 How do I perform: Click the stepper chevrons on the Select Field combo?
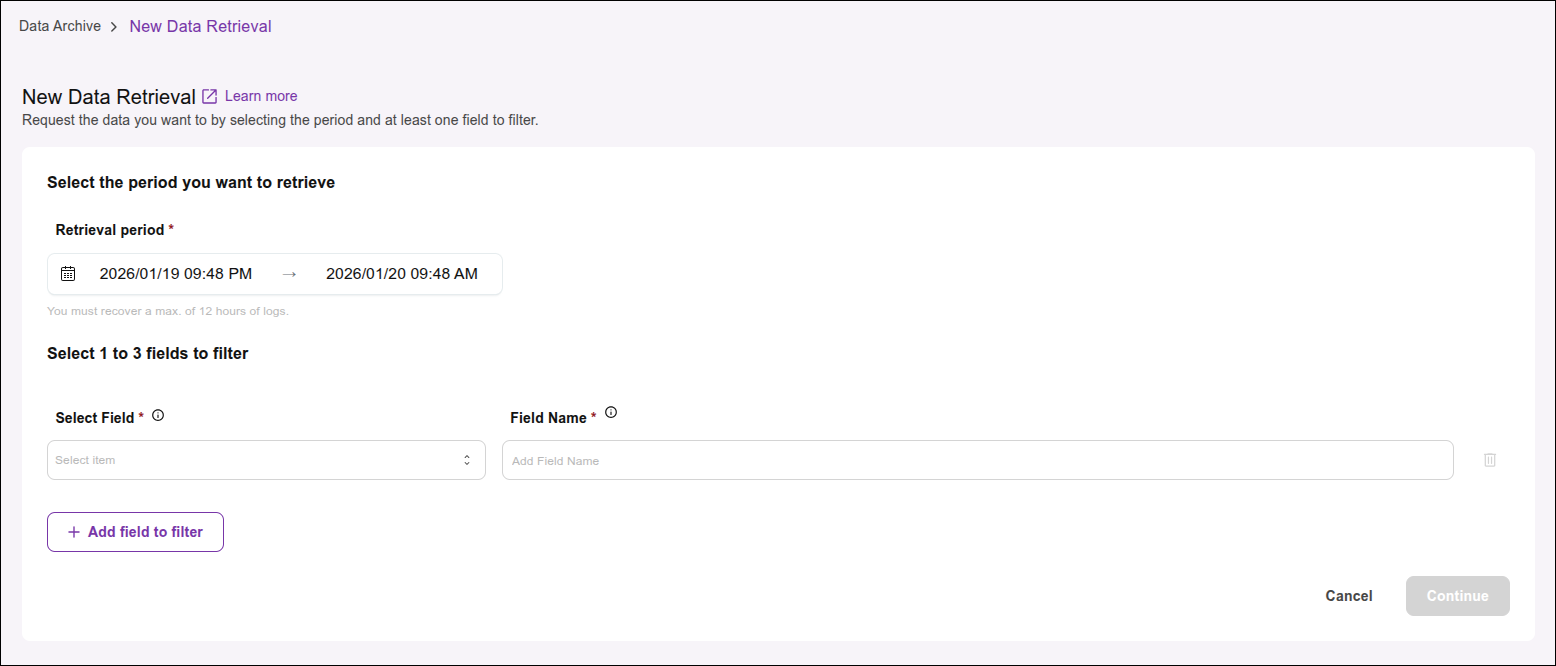pos(466,459)
